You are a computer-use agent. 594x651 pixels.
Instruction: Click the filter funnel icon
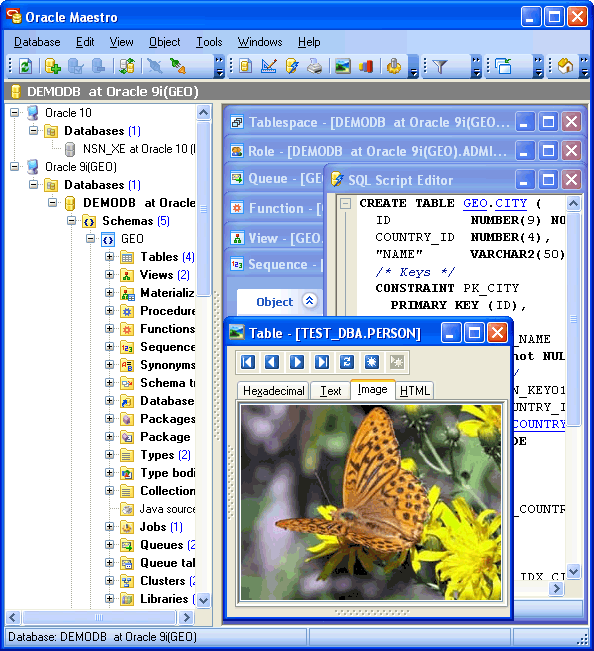[440, 66]
